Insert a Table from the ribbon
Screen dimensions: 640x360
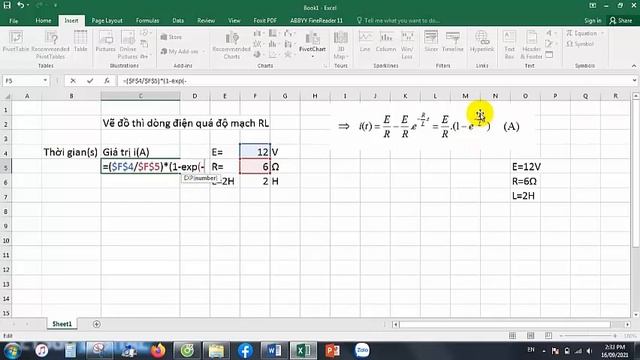(80, 42)
